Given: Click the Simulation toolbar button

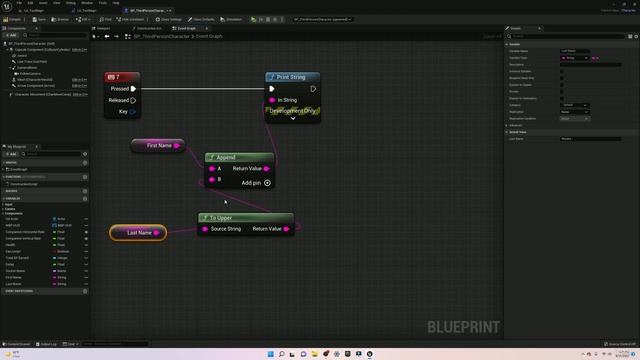Looking at the screenshot, I should [x=231, y=19].
